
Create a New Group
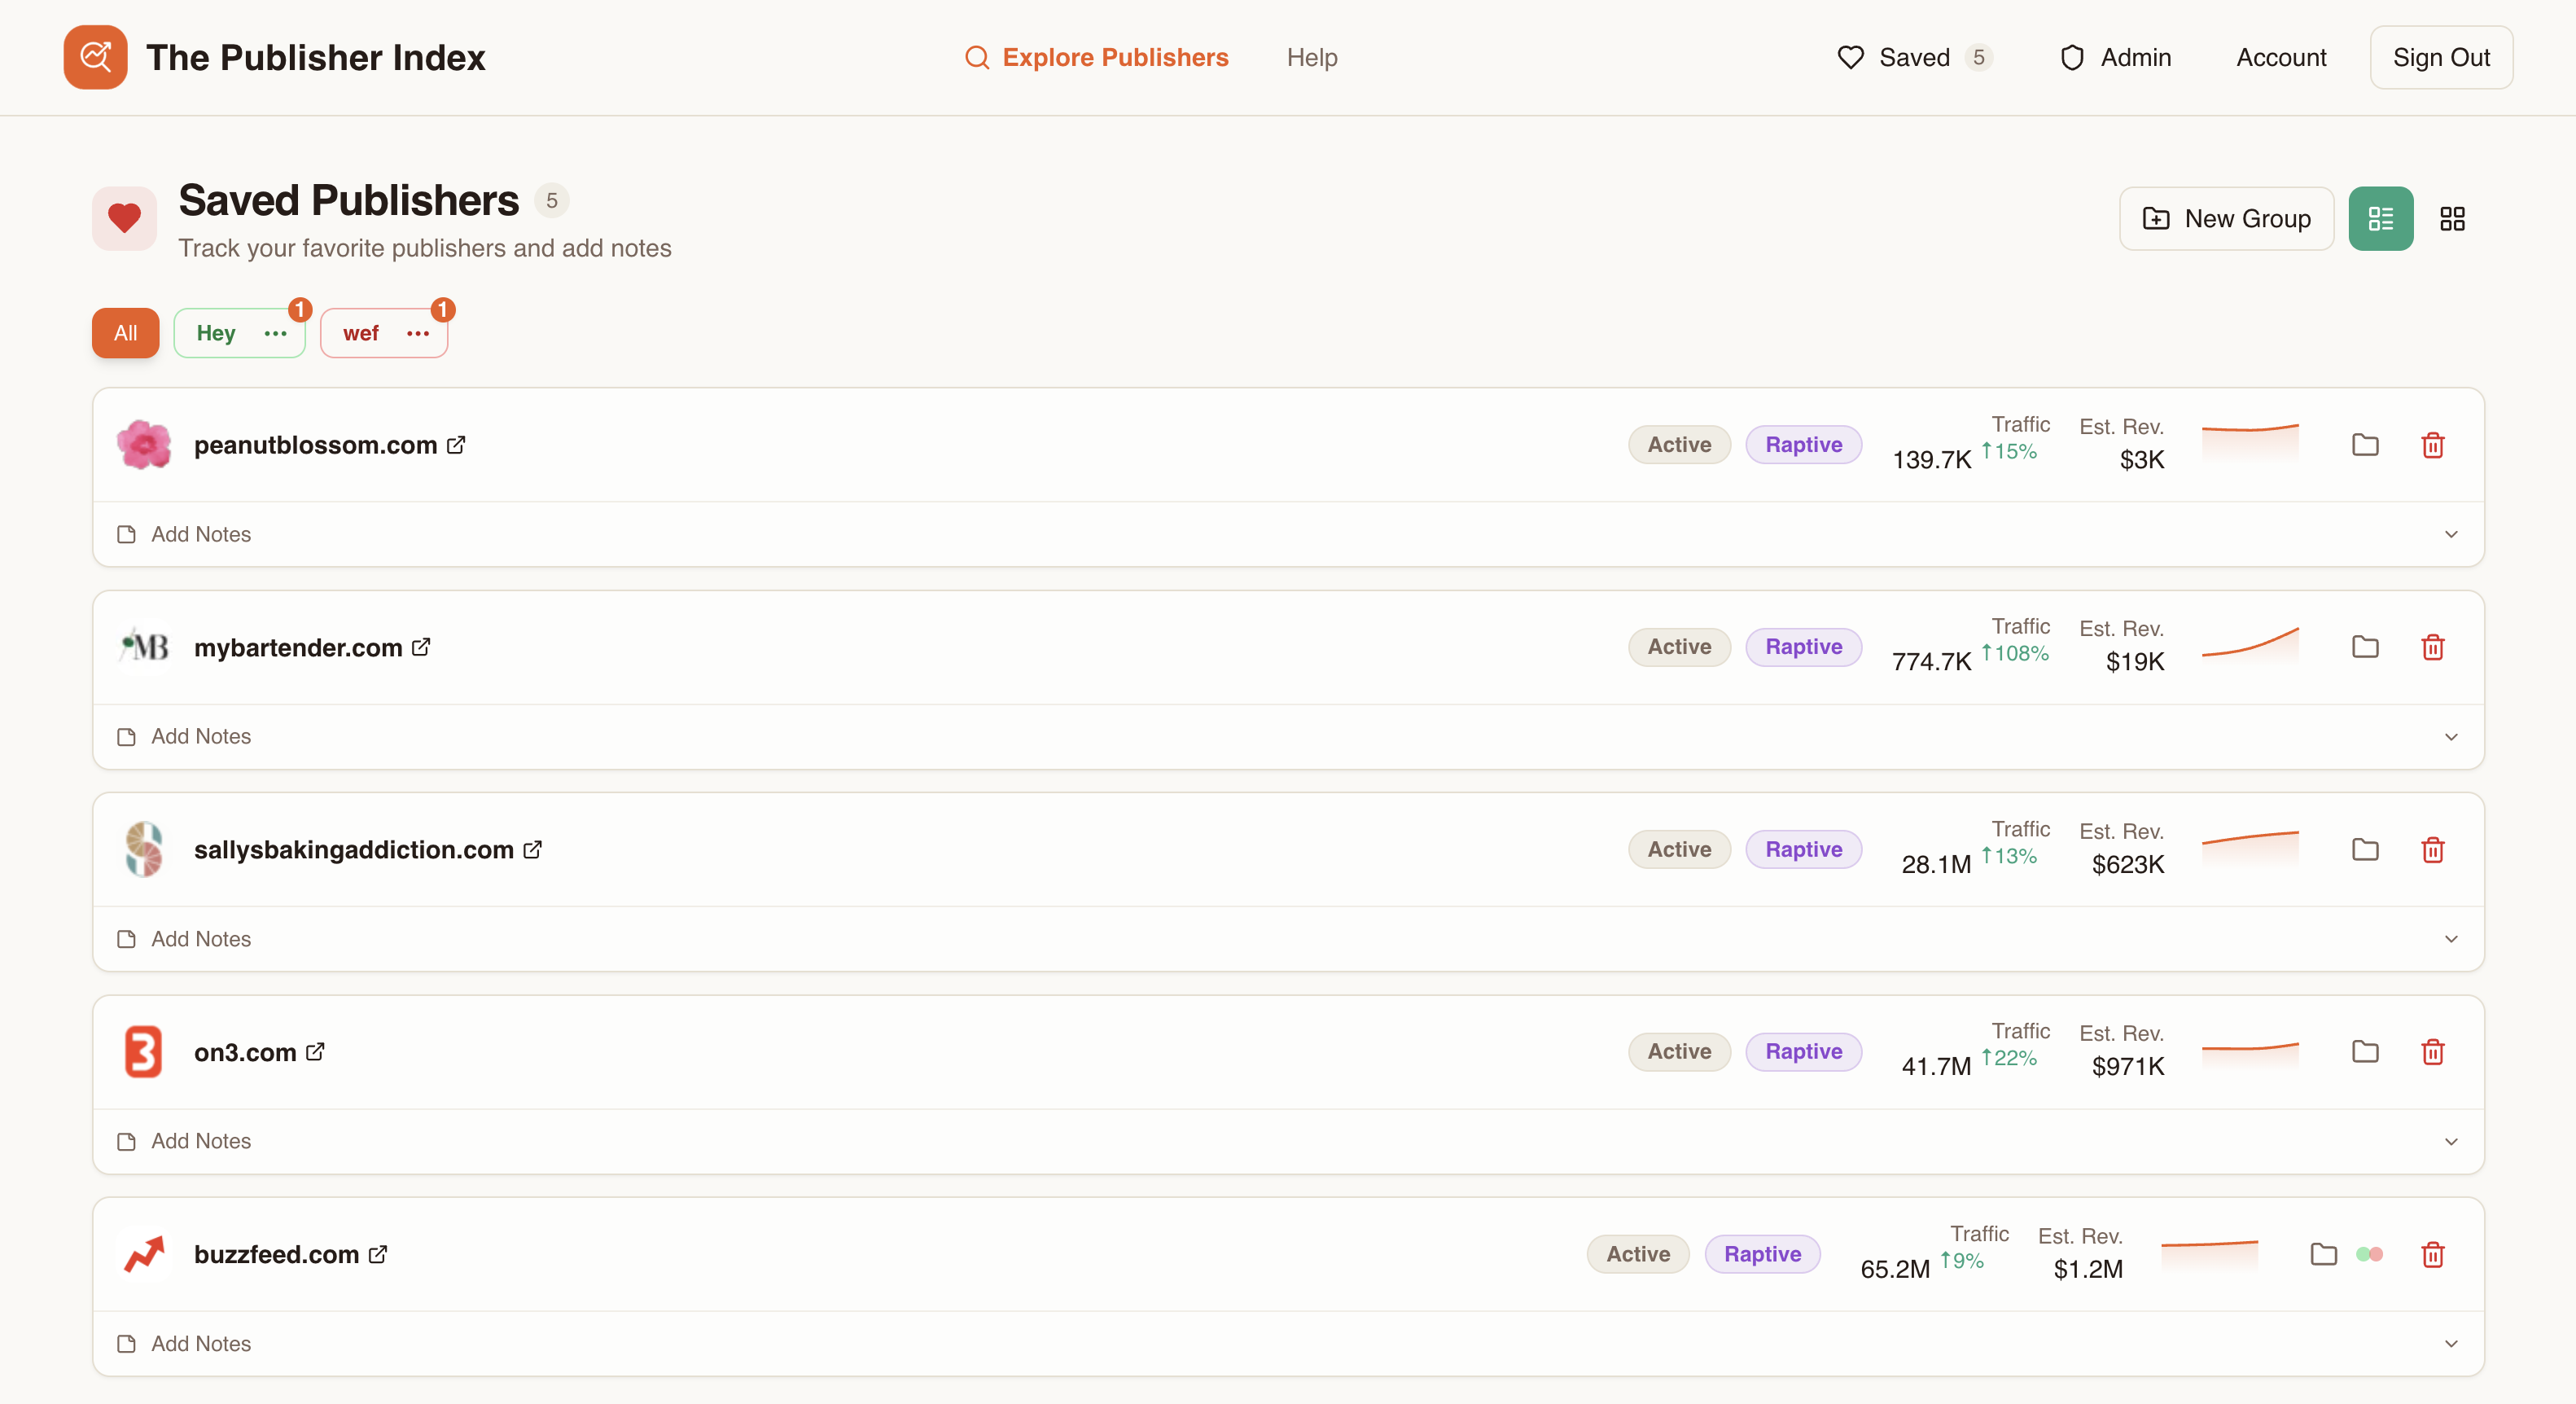[x=2226, y=218]
